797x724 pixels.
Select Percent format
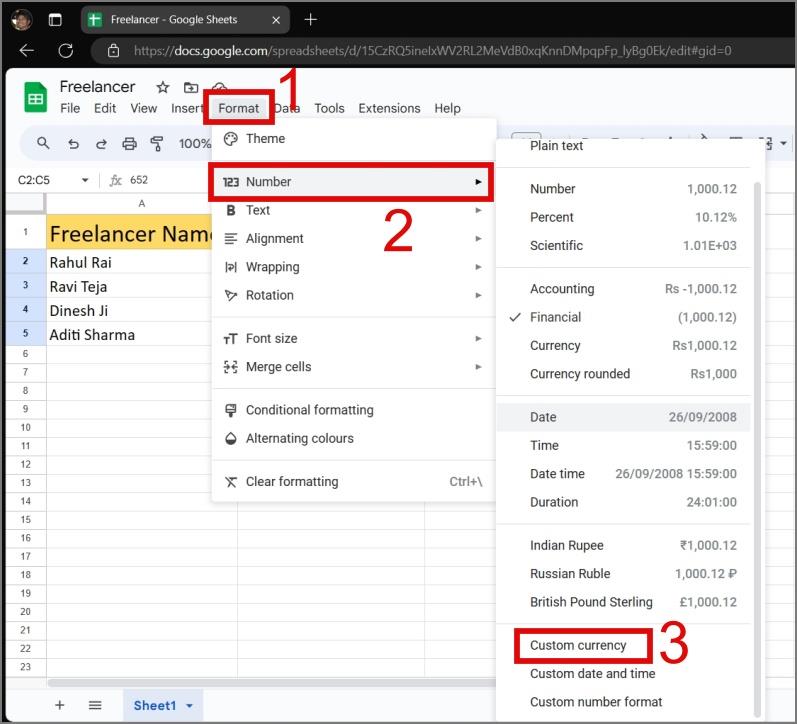point(623,217)
